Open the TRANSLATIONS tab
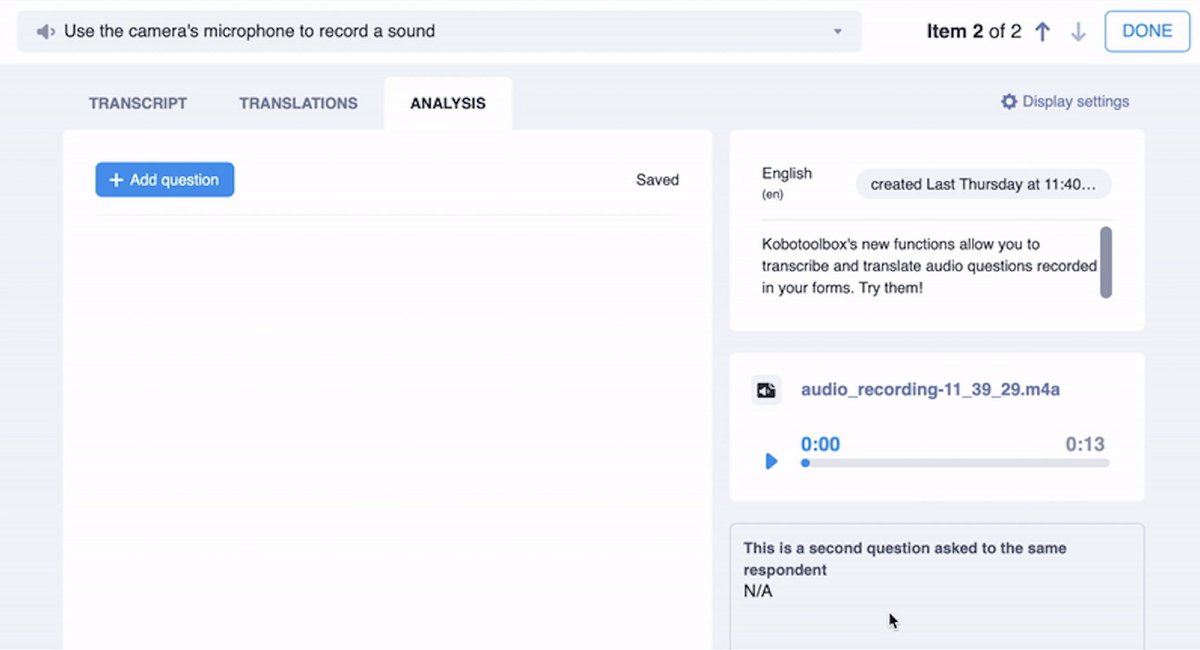The width and height of the screenshot is (1200, 650). (x=297, y=103)
